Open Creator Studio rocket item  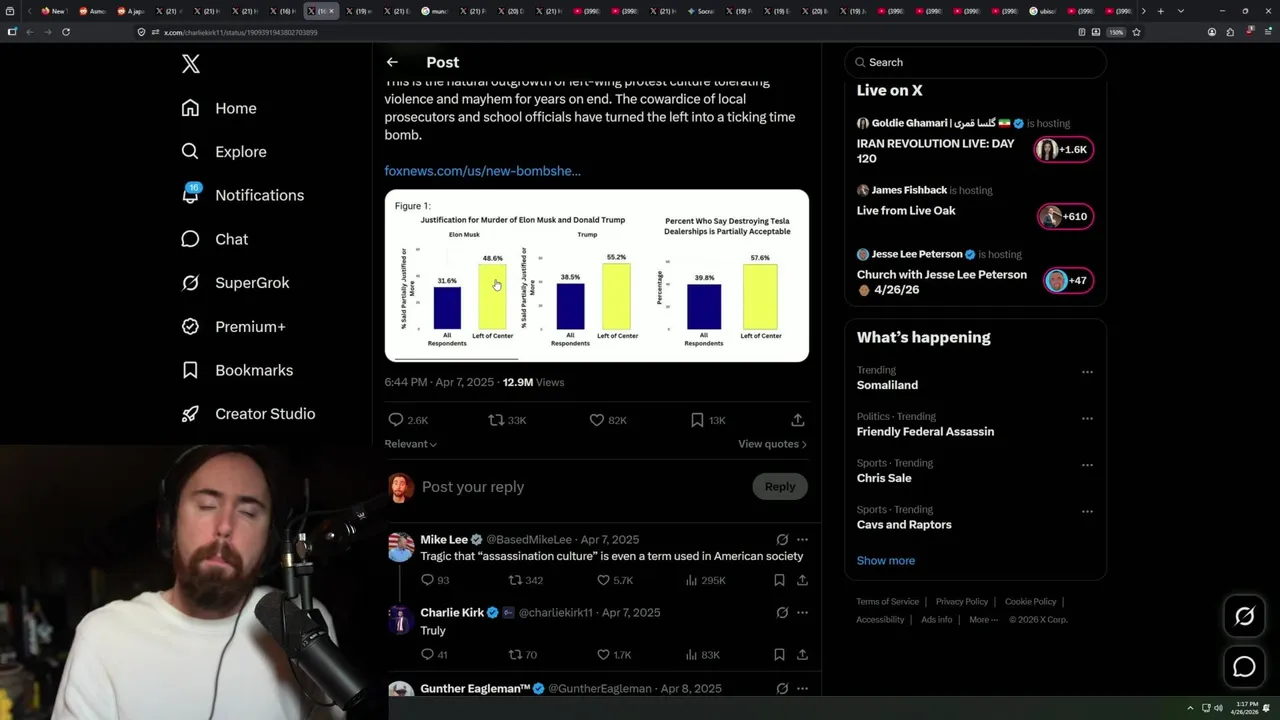248,414
